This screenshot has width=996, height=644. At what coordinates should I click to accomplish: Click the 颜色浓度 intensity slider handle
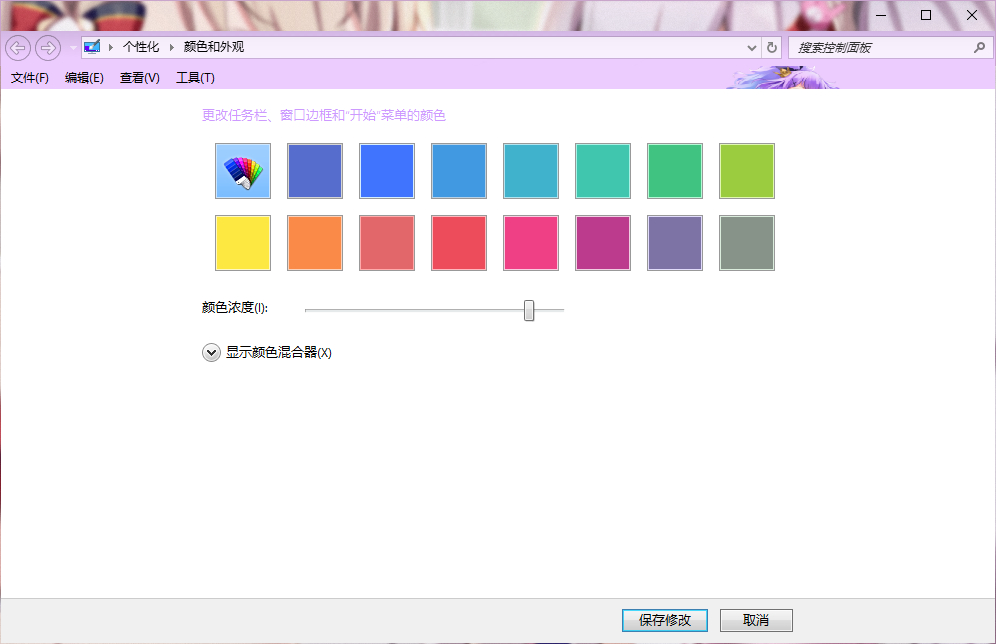[x=529, y=311]
